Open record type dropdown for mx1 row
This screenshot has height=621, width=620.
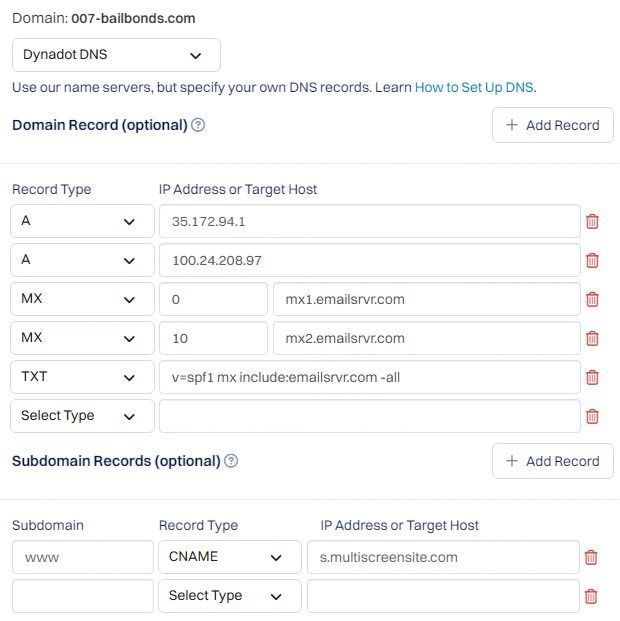click(x=82, y=299)
